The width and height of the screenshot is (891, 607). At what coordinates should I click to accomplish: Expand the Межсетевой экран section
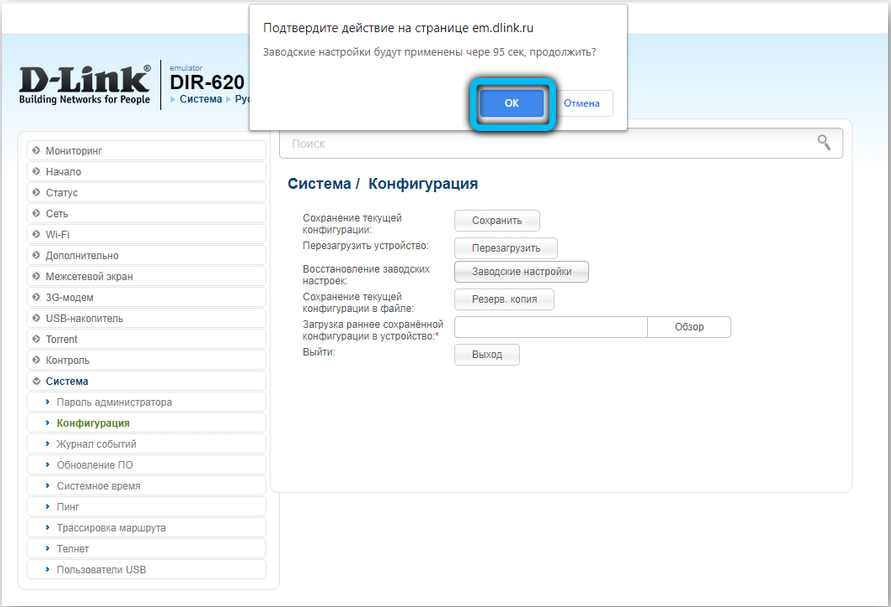coord(146,276)
